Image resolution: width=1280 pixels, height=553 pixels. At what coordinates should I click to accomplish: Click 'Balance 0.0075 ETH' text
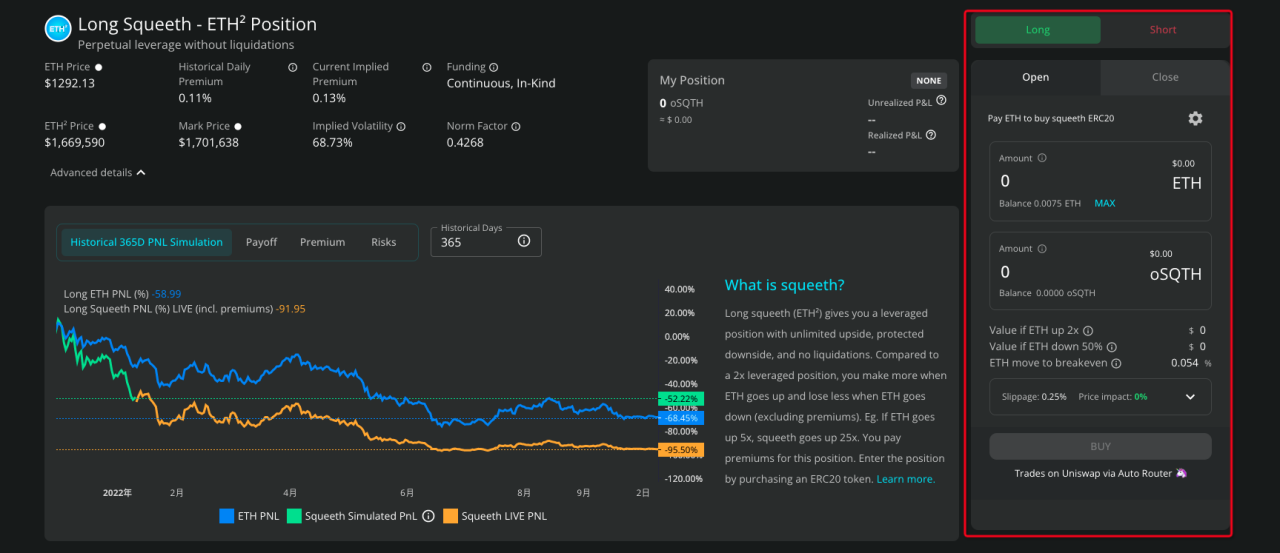[1040, 203]
